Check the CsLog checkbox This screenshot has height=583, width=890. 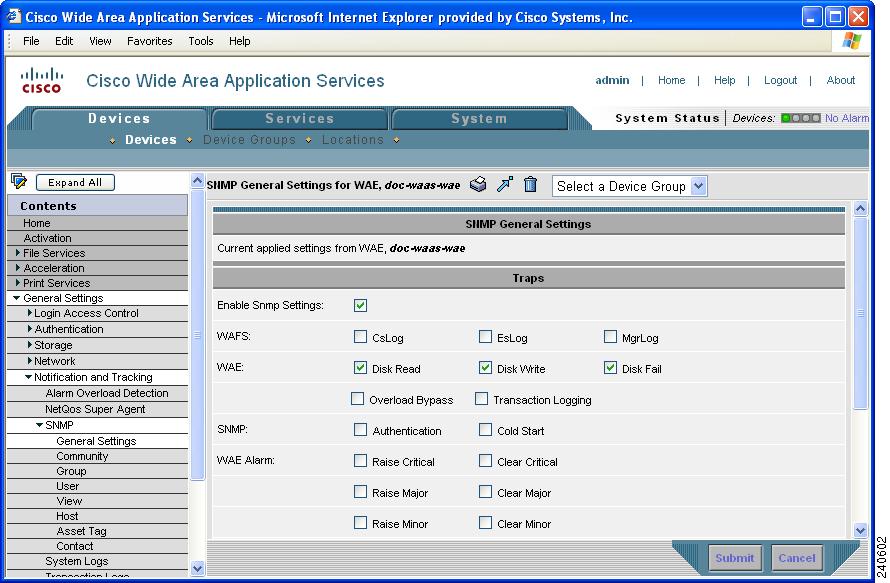point(360,337)
